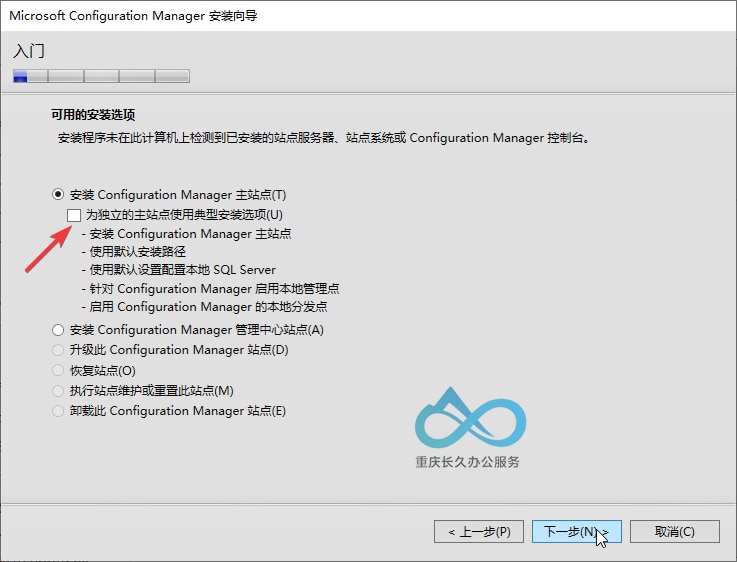Click the "使用默认安装路径" bullet text

click(133, 252)
